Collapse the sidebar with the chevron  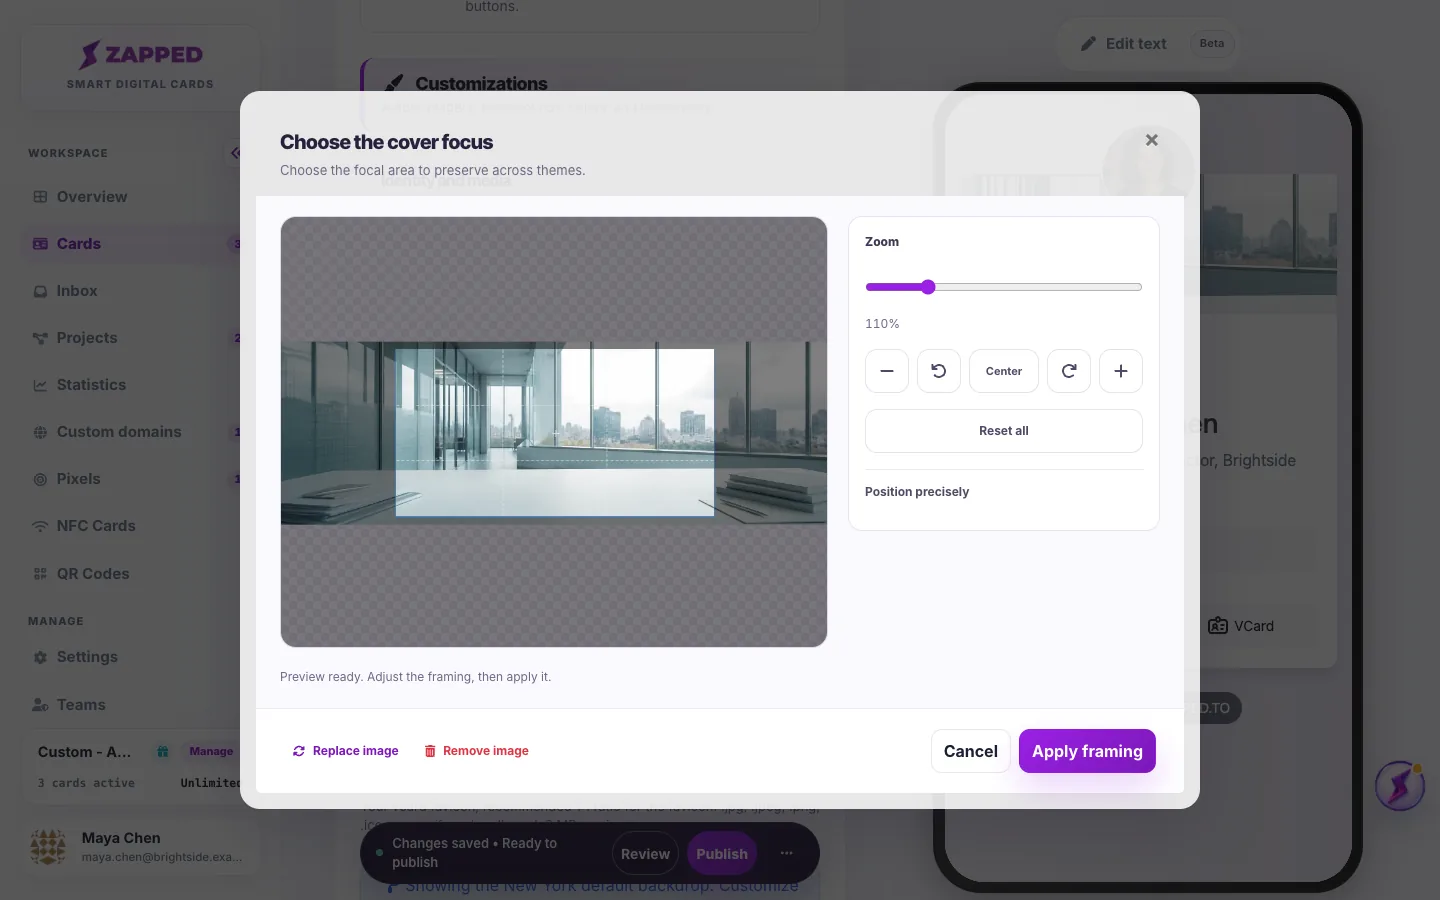235,153
